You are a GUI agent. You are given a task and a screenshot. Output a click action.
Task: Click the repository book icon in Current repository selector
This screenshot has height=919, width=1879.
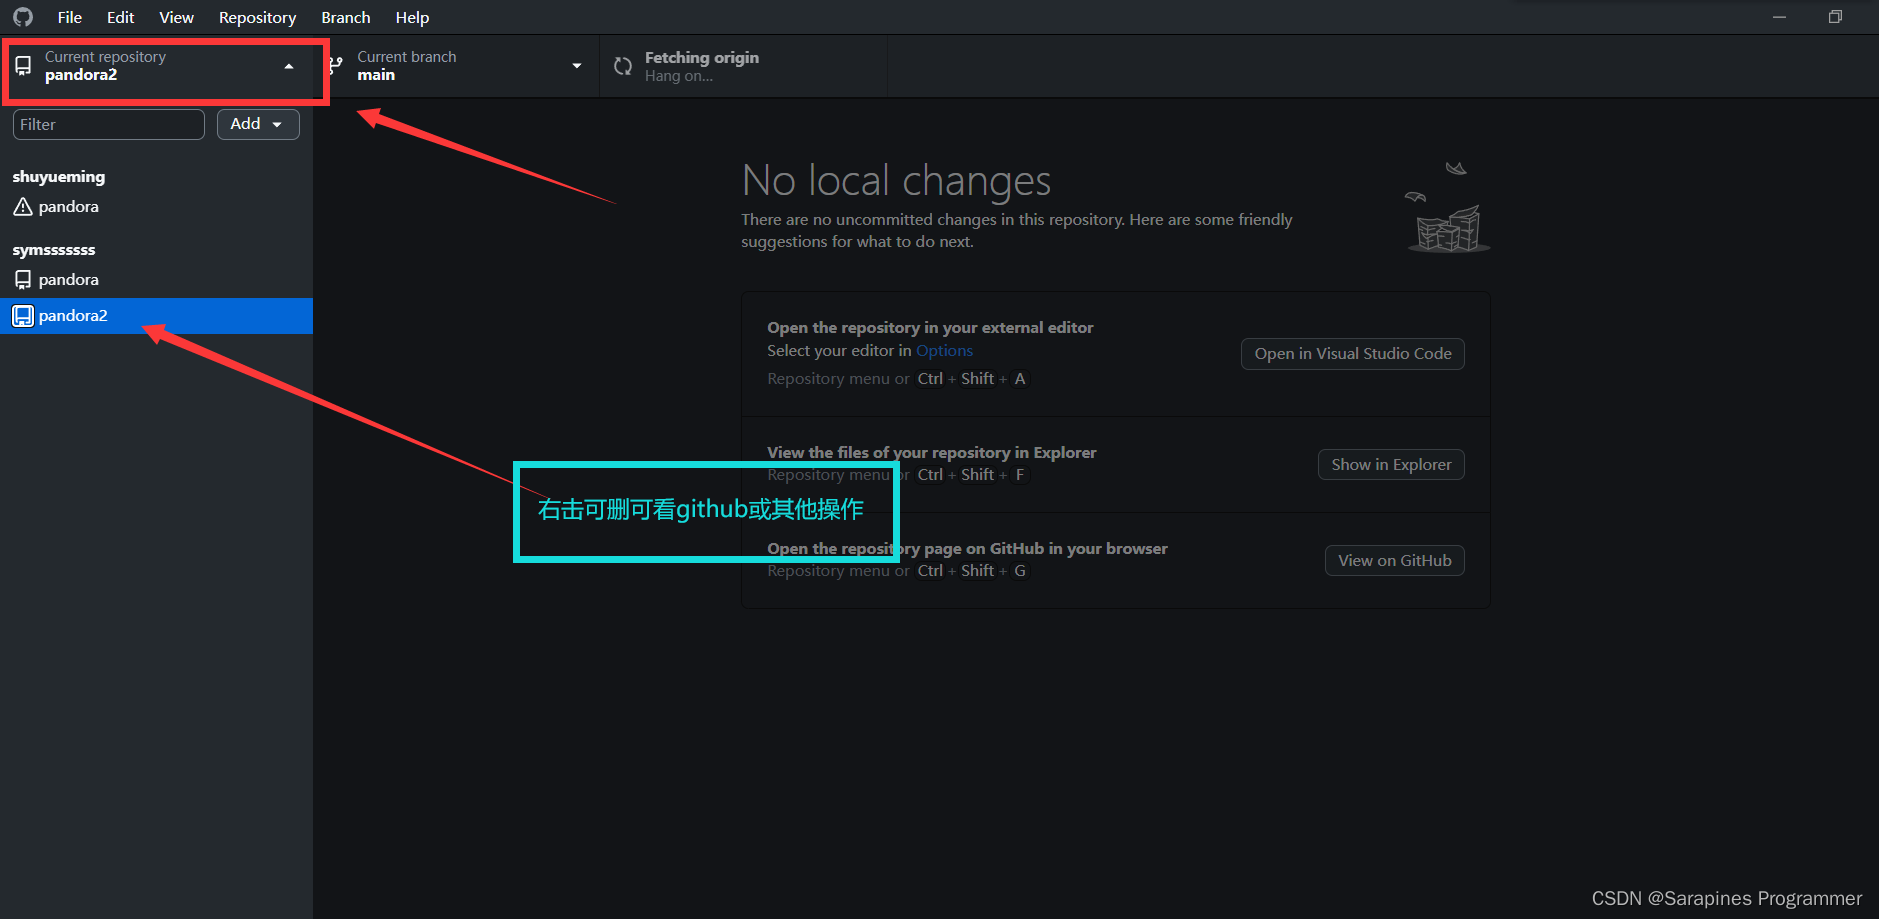(23, 64)
